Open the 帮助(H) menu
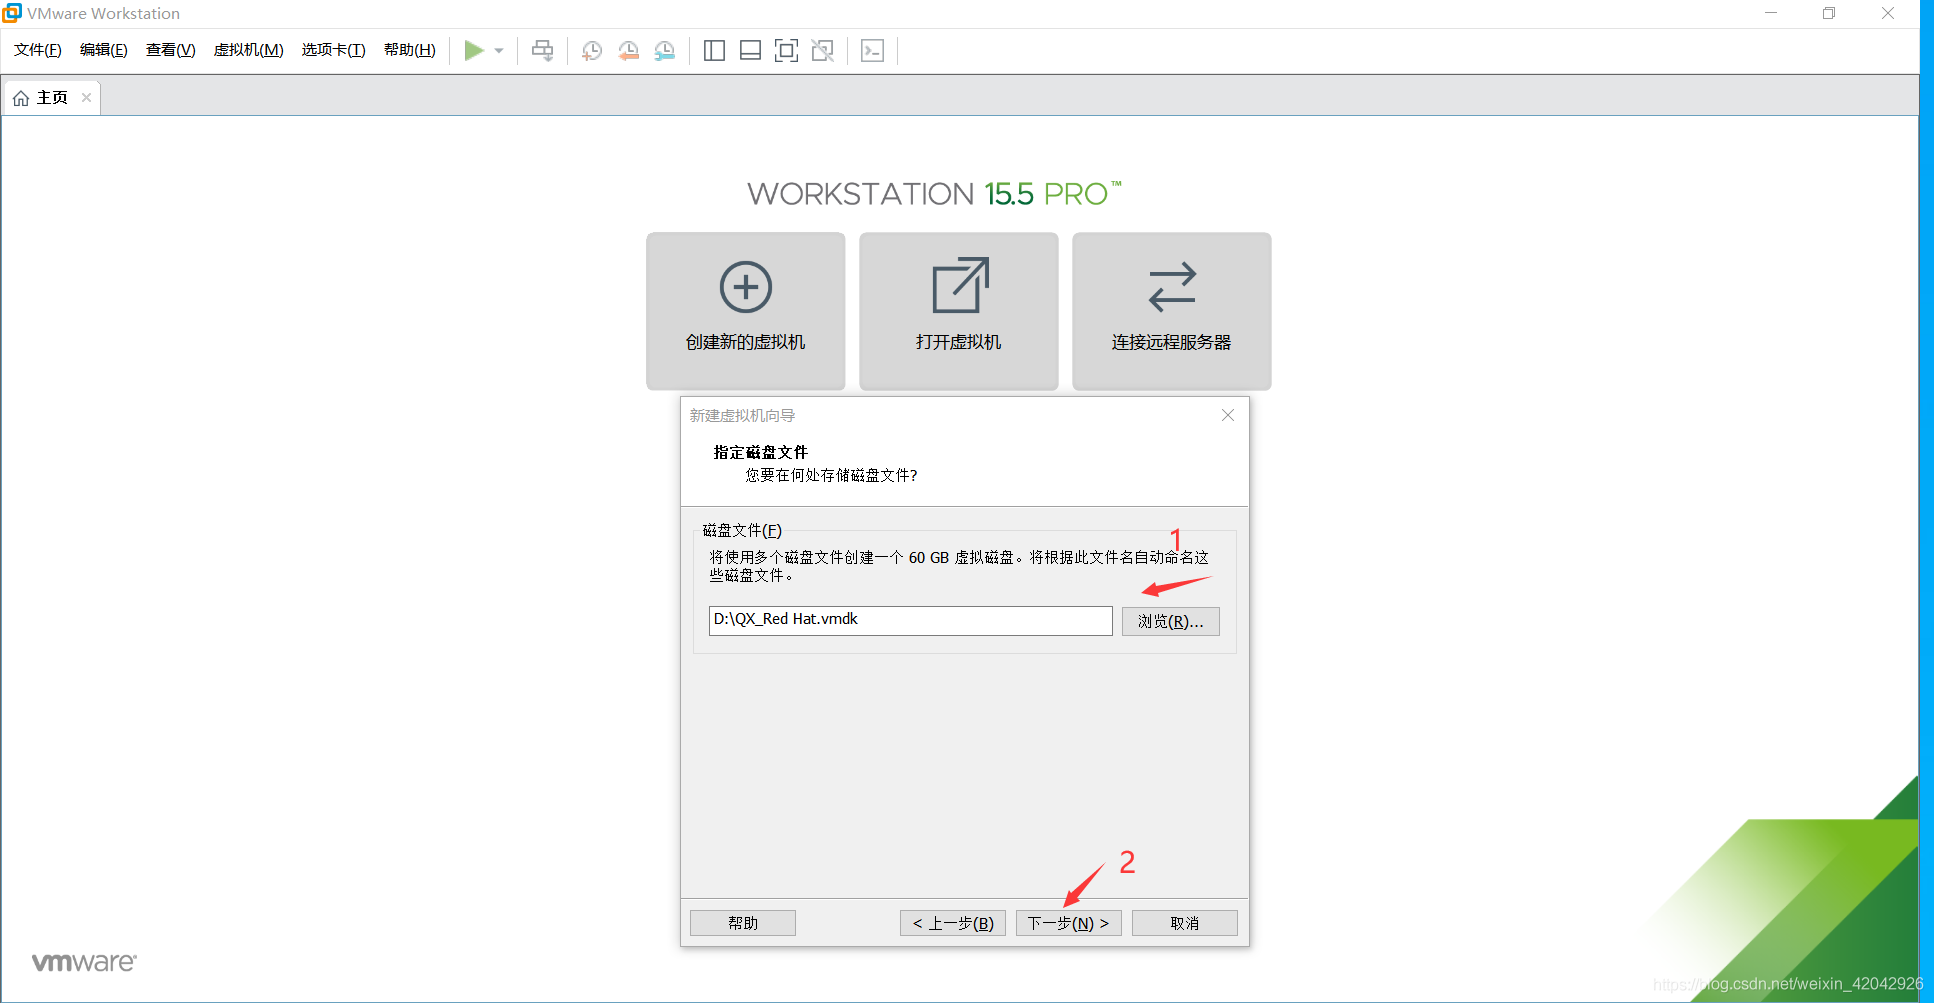The image size is (1934, 1003). pyautogui.click(x=410, y=50)
